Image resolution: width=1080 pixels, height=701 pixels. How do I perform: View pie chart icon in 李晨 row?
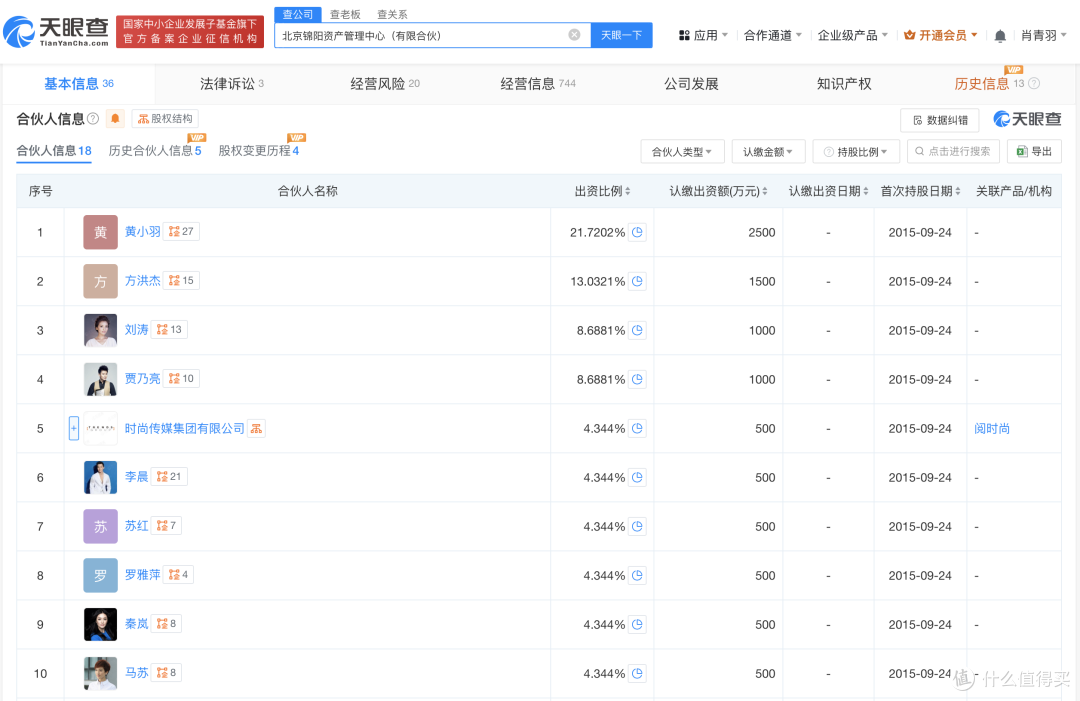637,477
